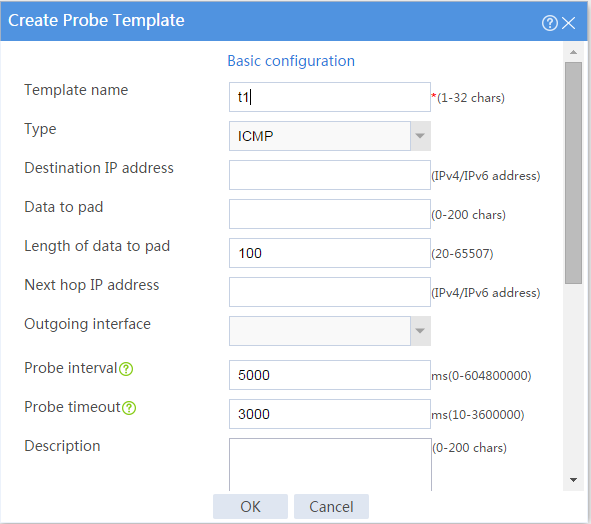This screenshot has height=524, width=591.
Task: Show help for Probe interval
Action: pos(126,369)
